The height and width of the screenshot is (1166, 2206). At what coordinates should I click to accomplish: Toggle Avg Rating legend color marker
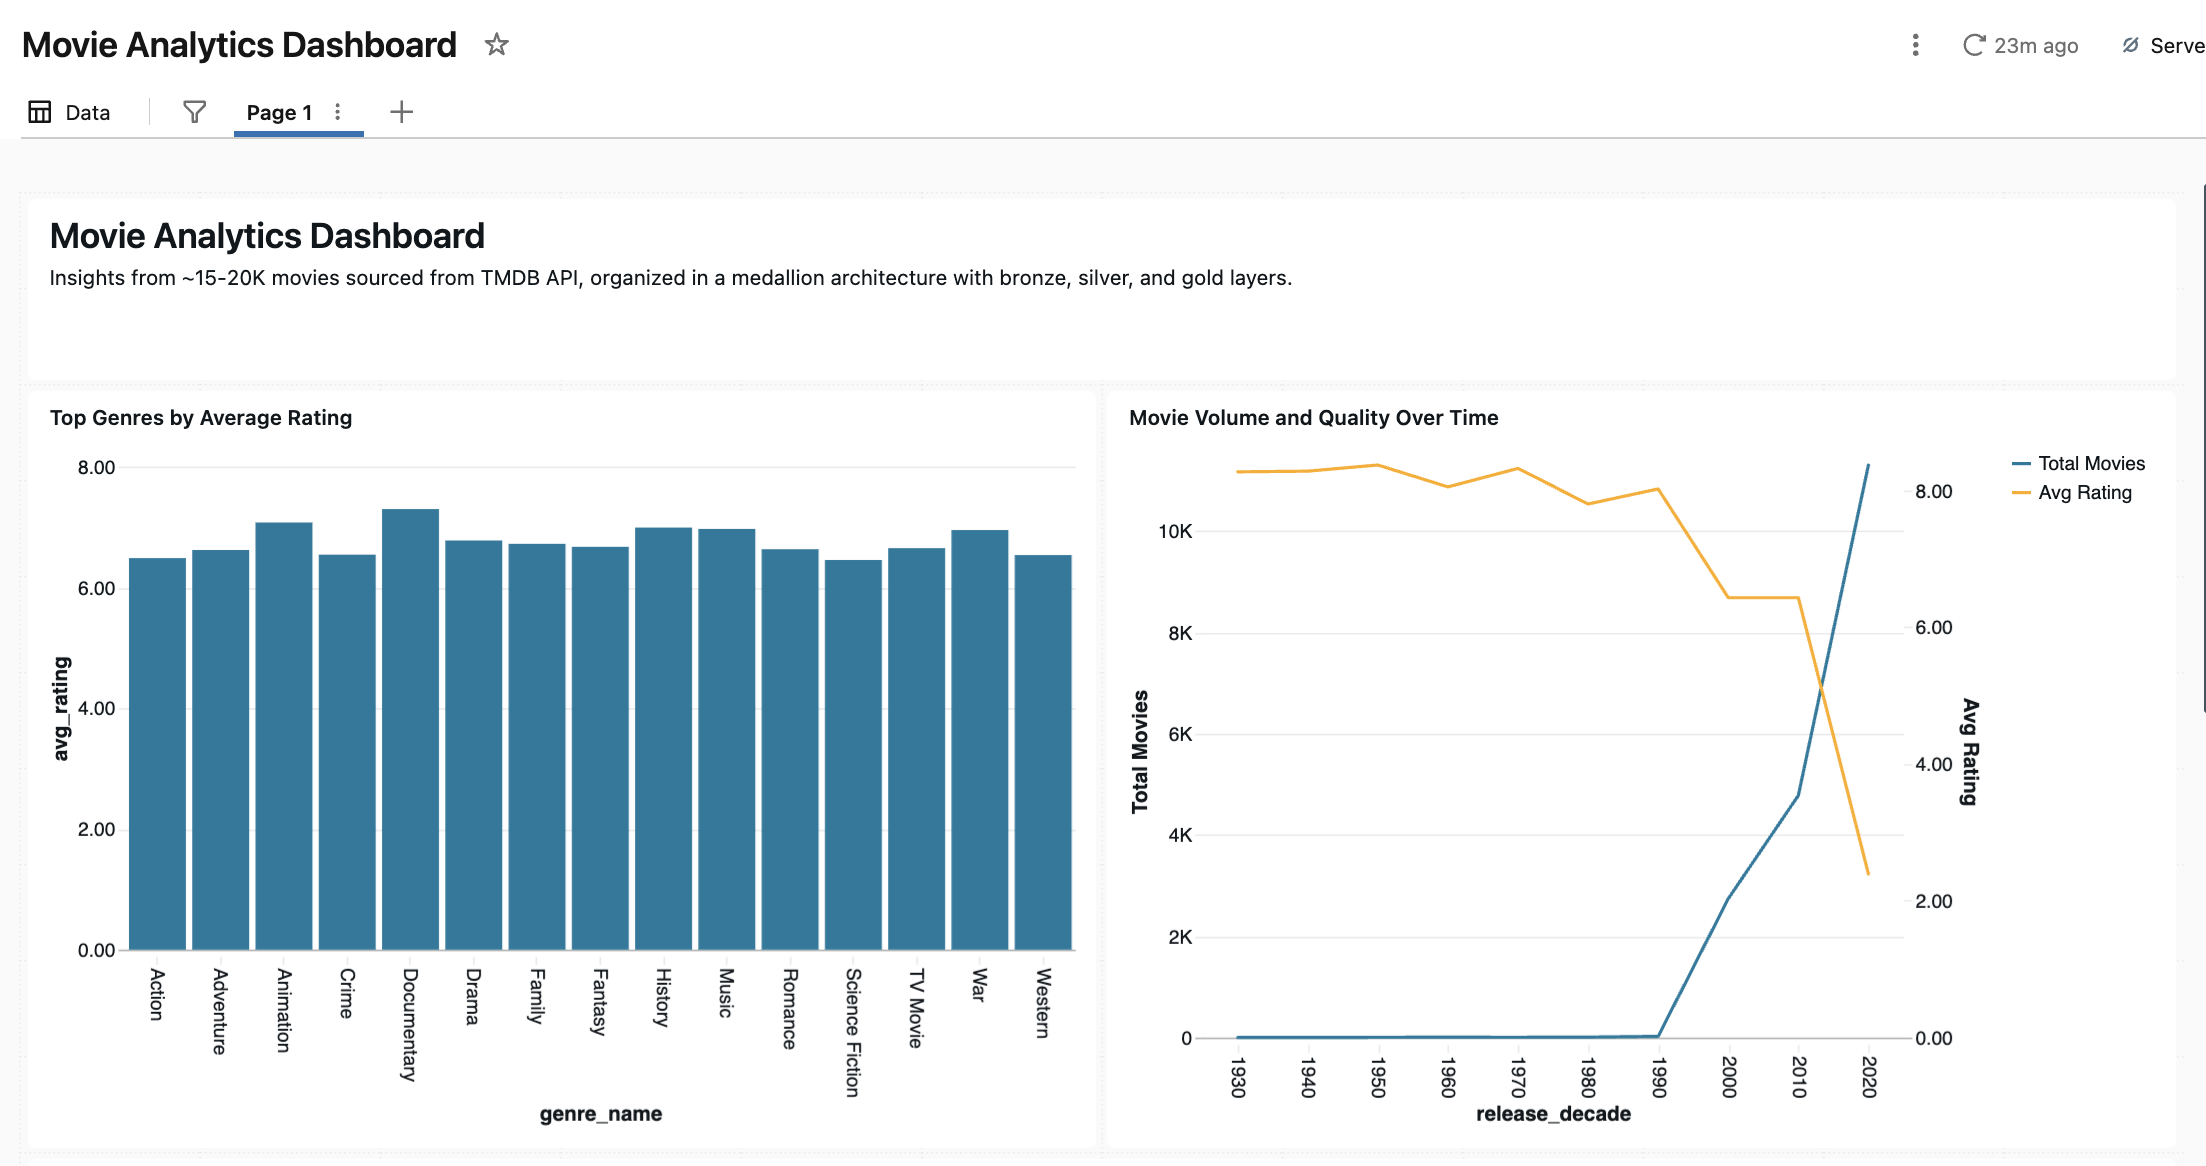(x=2021, y=493)
